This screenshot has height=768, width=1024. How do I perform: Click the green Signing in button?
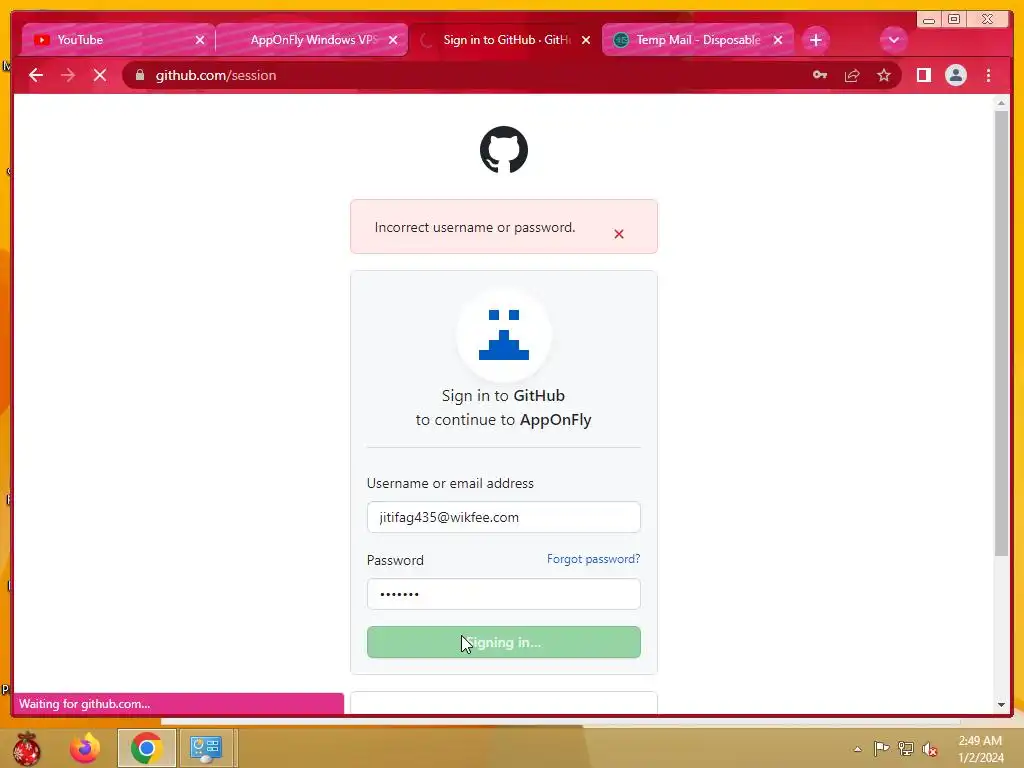pyautogui.click(x=504, y=643)
